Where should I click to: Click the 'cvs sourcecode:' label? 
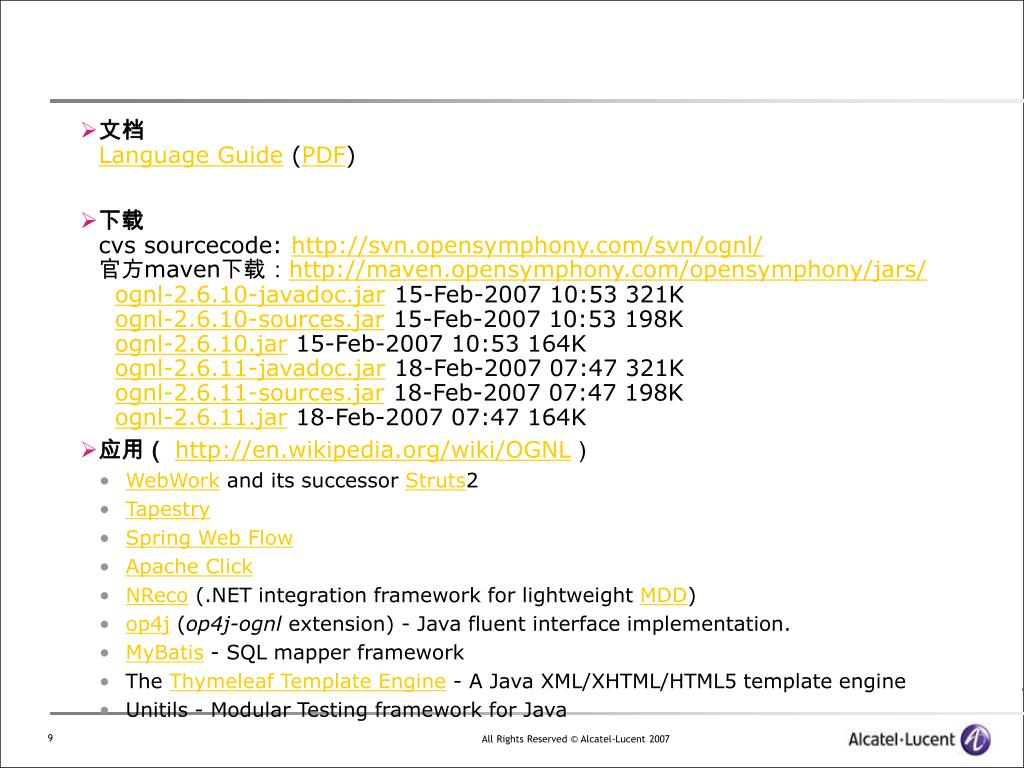pyautogui.click(x=190, y=246)
